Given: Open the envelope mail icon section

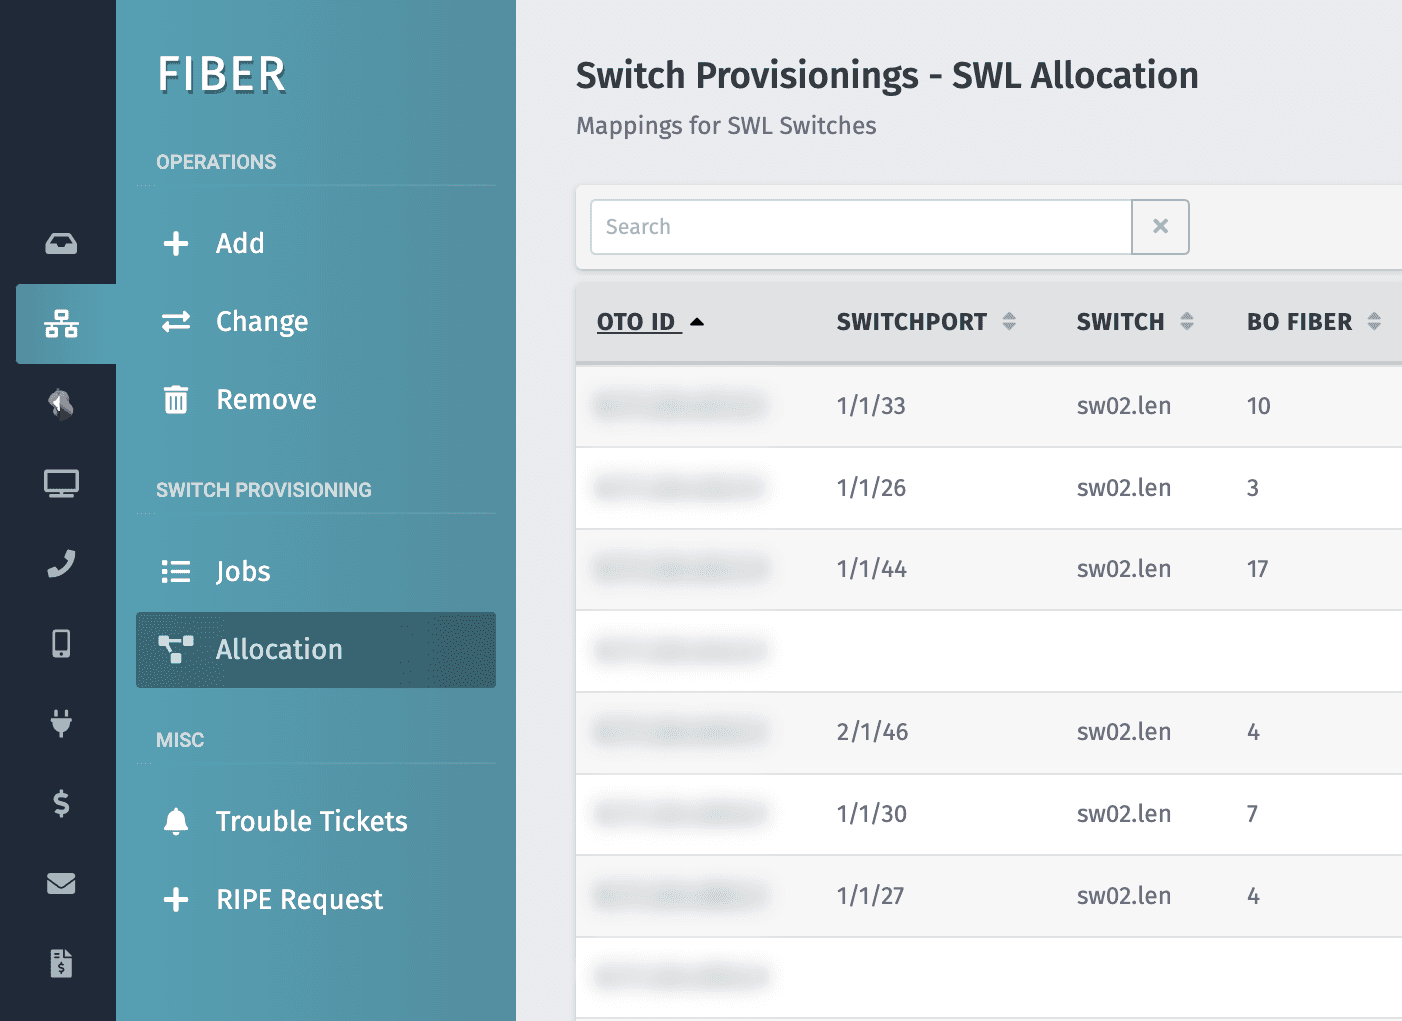Looking at the screenshot, I should 61,883.
